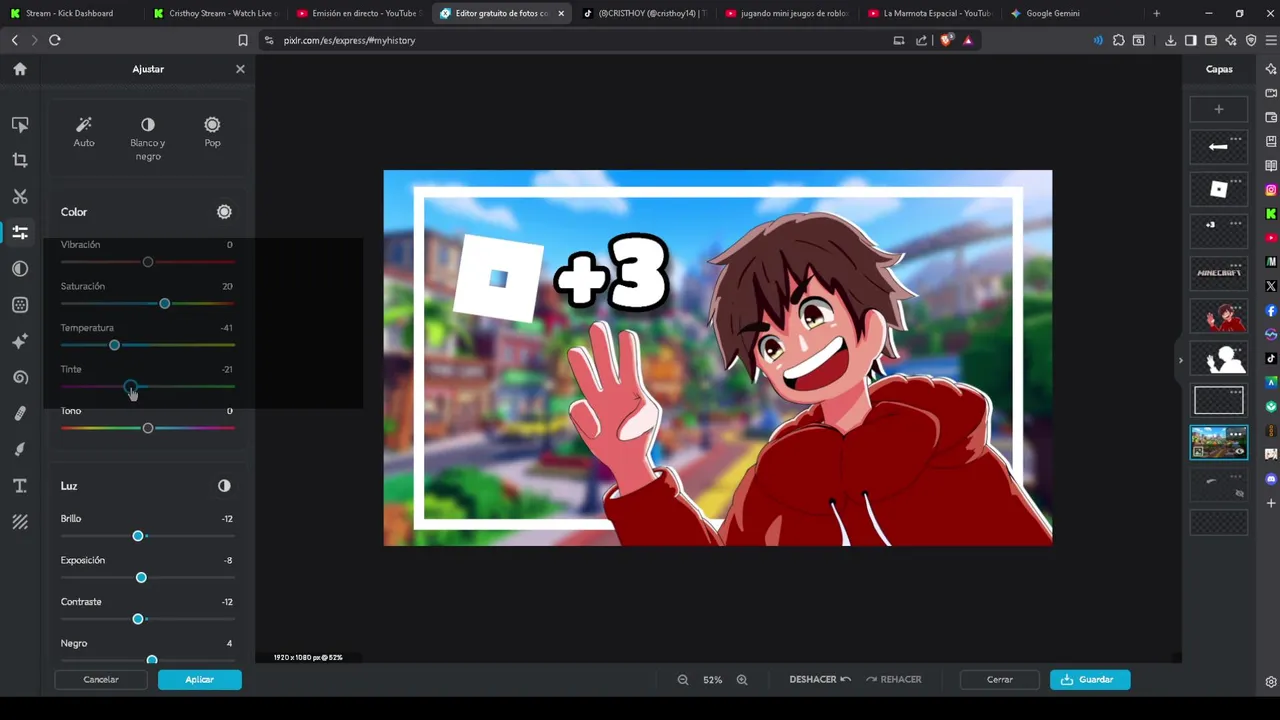This screenshot has height=720, width=1280.
Task: Select the Liquify spiral tool
Action: 20,377
